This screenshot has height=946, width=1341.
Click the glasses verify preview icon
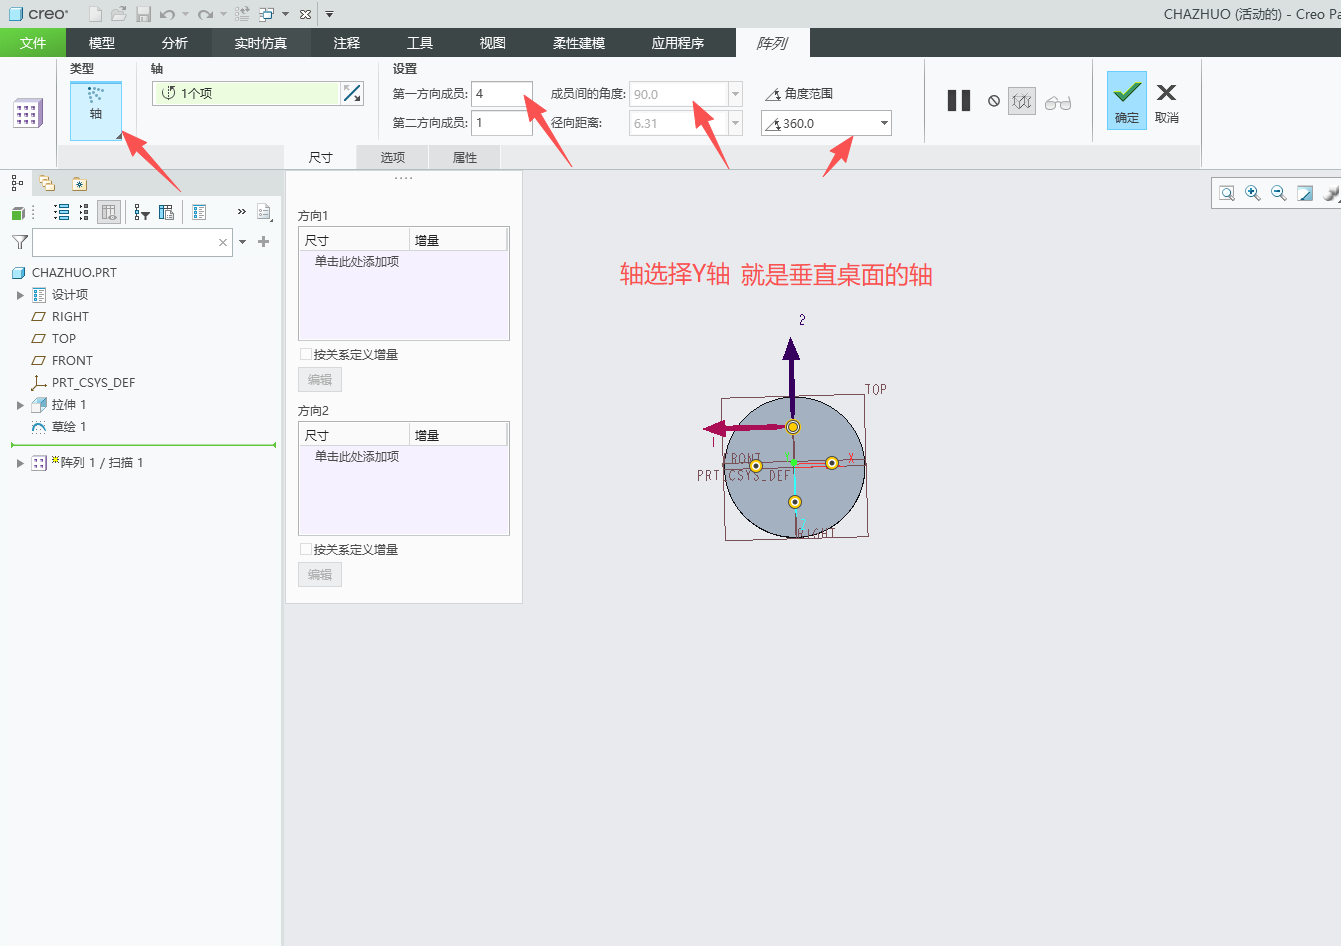[x=1058, y=102]
